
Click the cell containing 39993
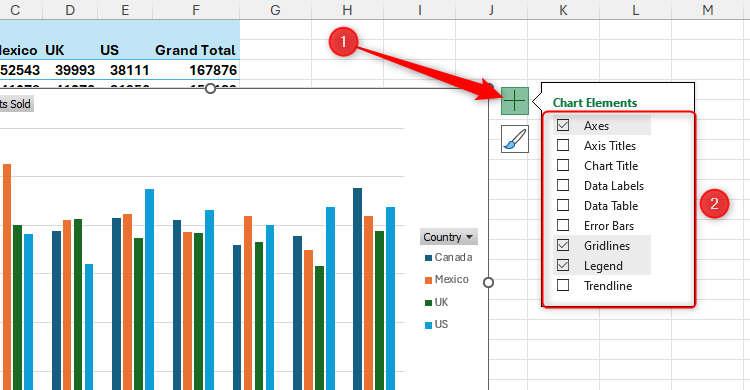(x=70, y=70)
